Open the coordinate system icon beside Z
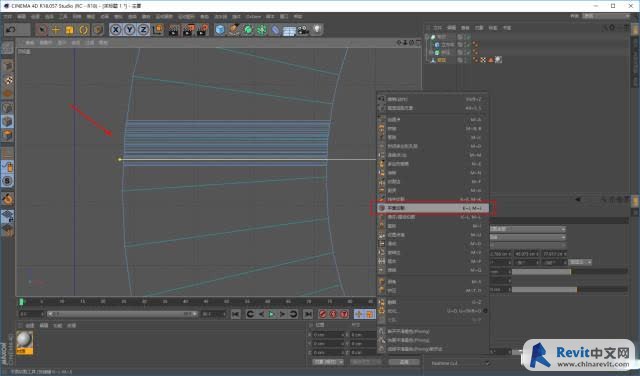 tap(157, 30)
